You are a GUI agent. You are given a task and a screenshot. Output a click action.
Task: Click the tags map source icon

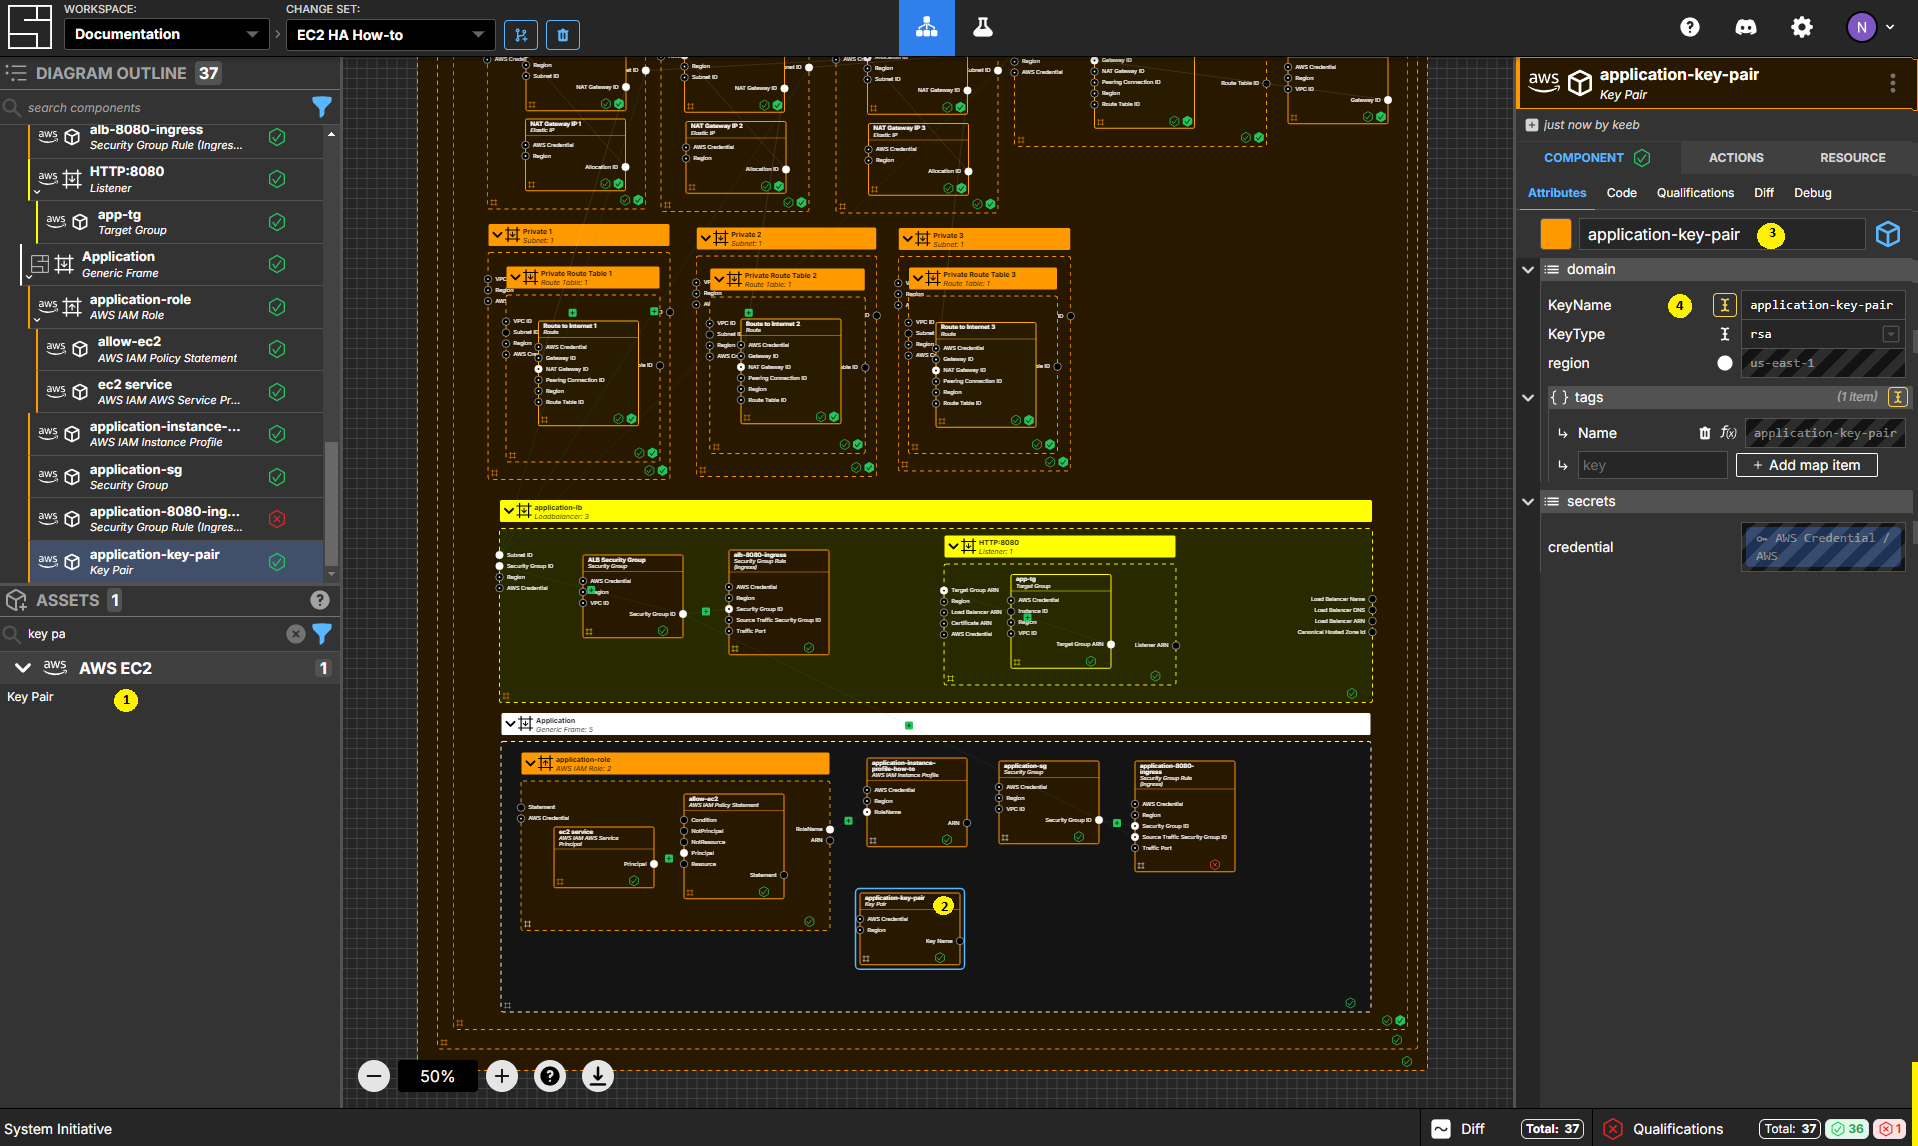1897,397
